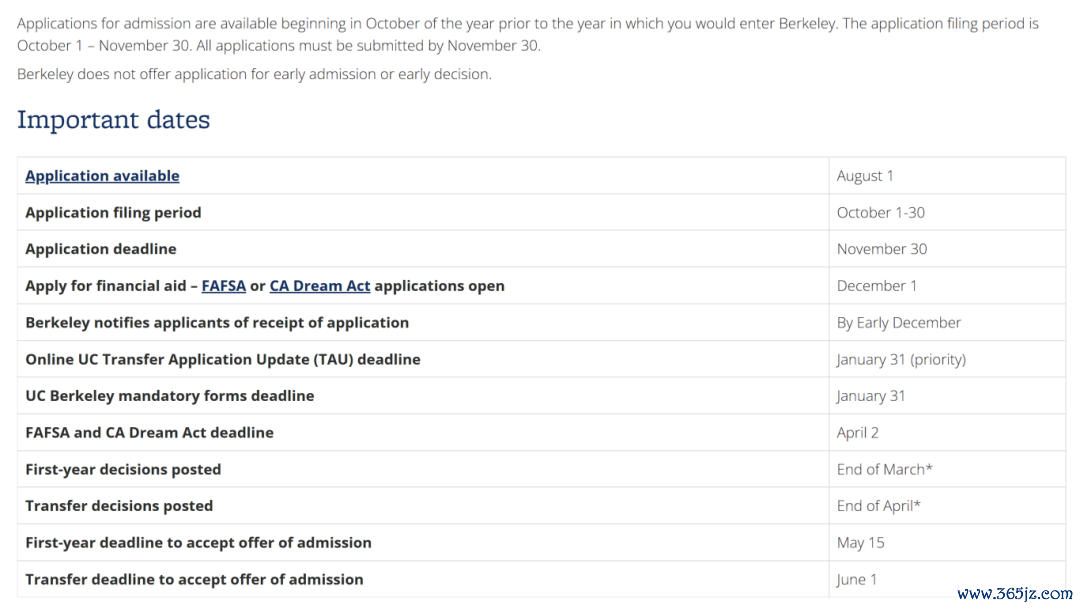Select the Important dates heading
1080x609 pixels.
(114, 120)
